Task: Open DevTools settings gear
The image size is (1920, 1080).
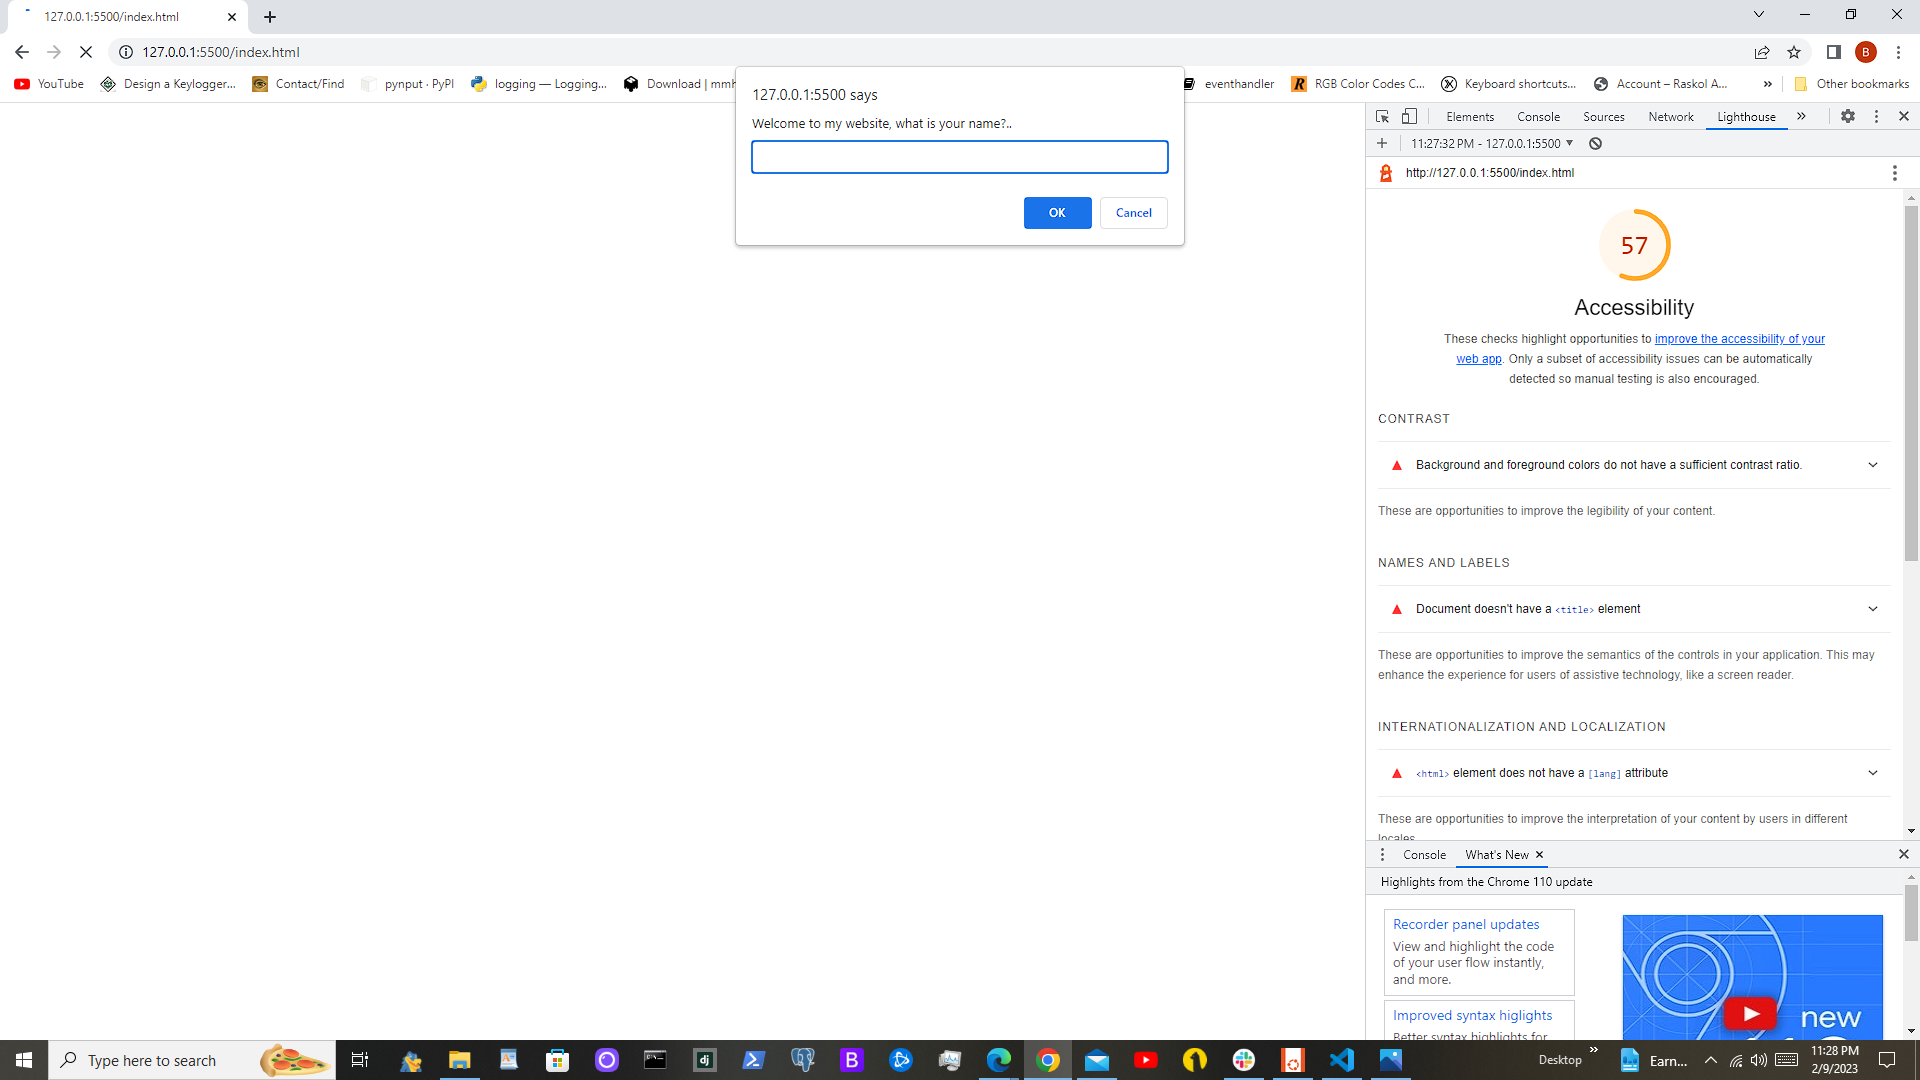Action: click(x=1848, y=117)
